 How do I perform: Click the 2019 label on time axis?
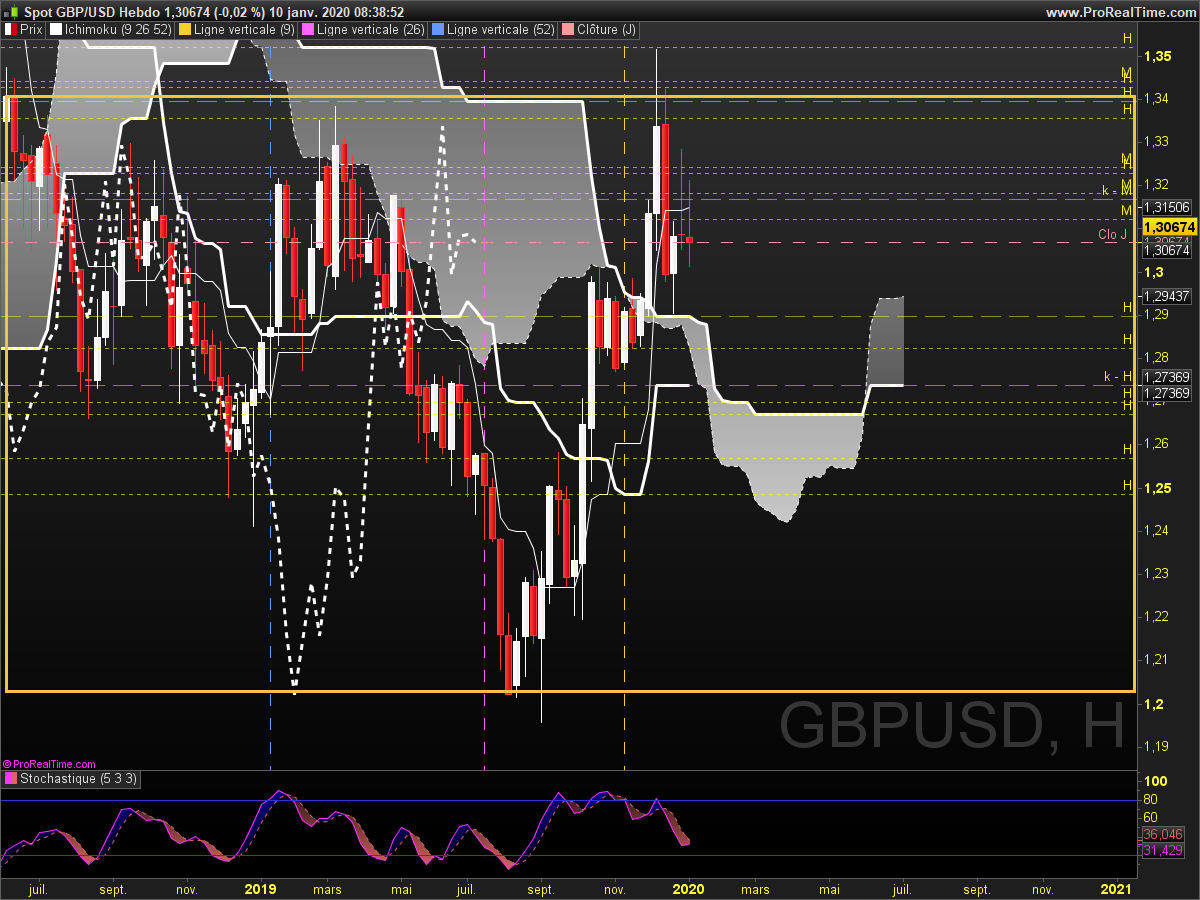260,888
